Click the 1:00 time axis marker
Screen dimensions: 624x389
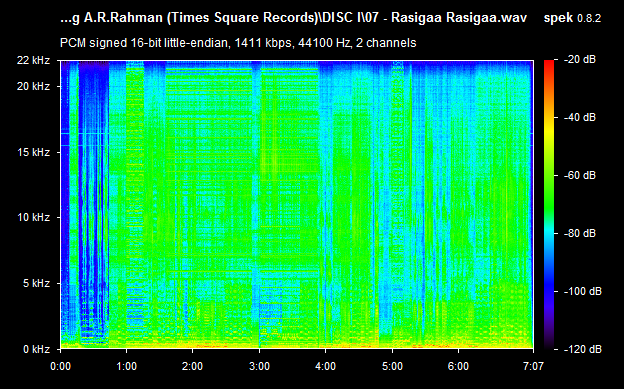(x=127, y=366)
